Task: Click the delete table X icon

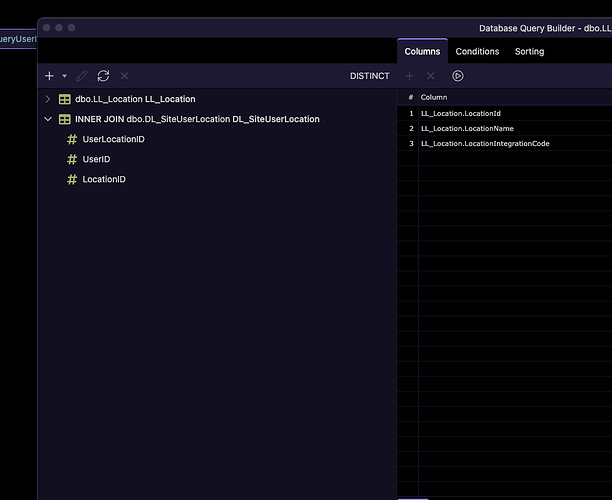Action: 124,76
